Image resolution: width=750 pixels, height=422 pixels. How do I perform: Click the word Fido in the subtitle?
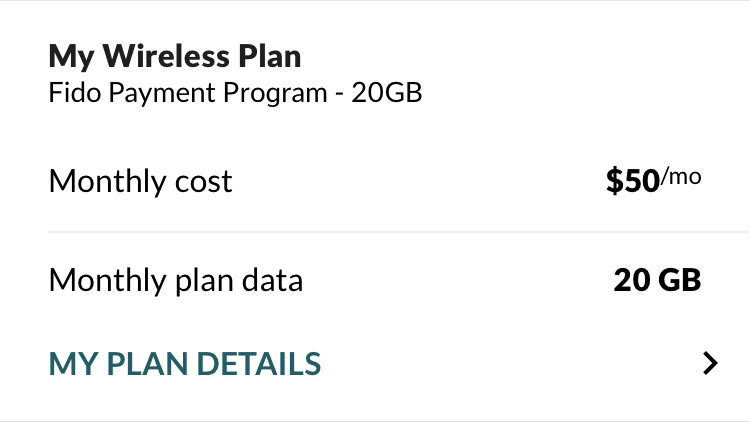[71, 95]
